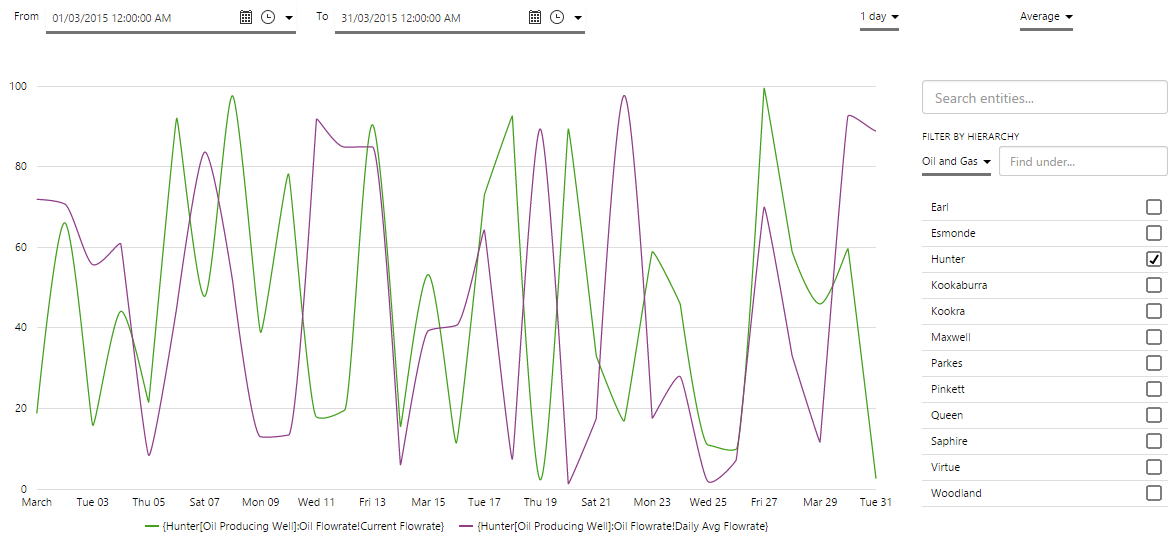
Task: Open the From date calendar picker
Action: coord(247,17)
